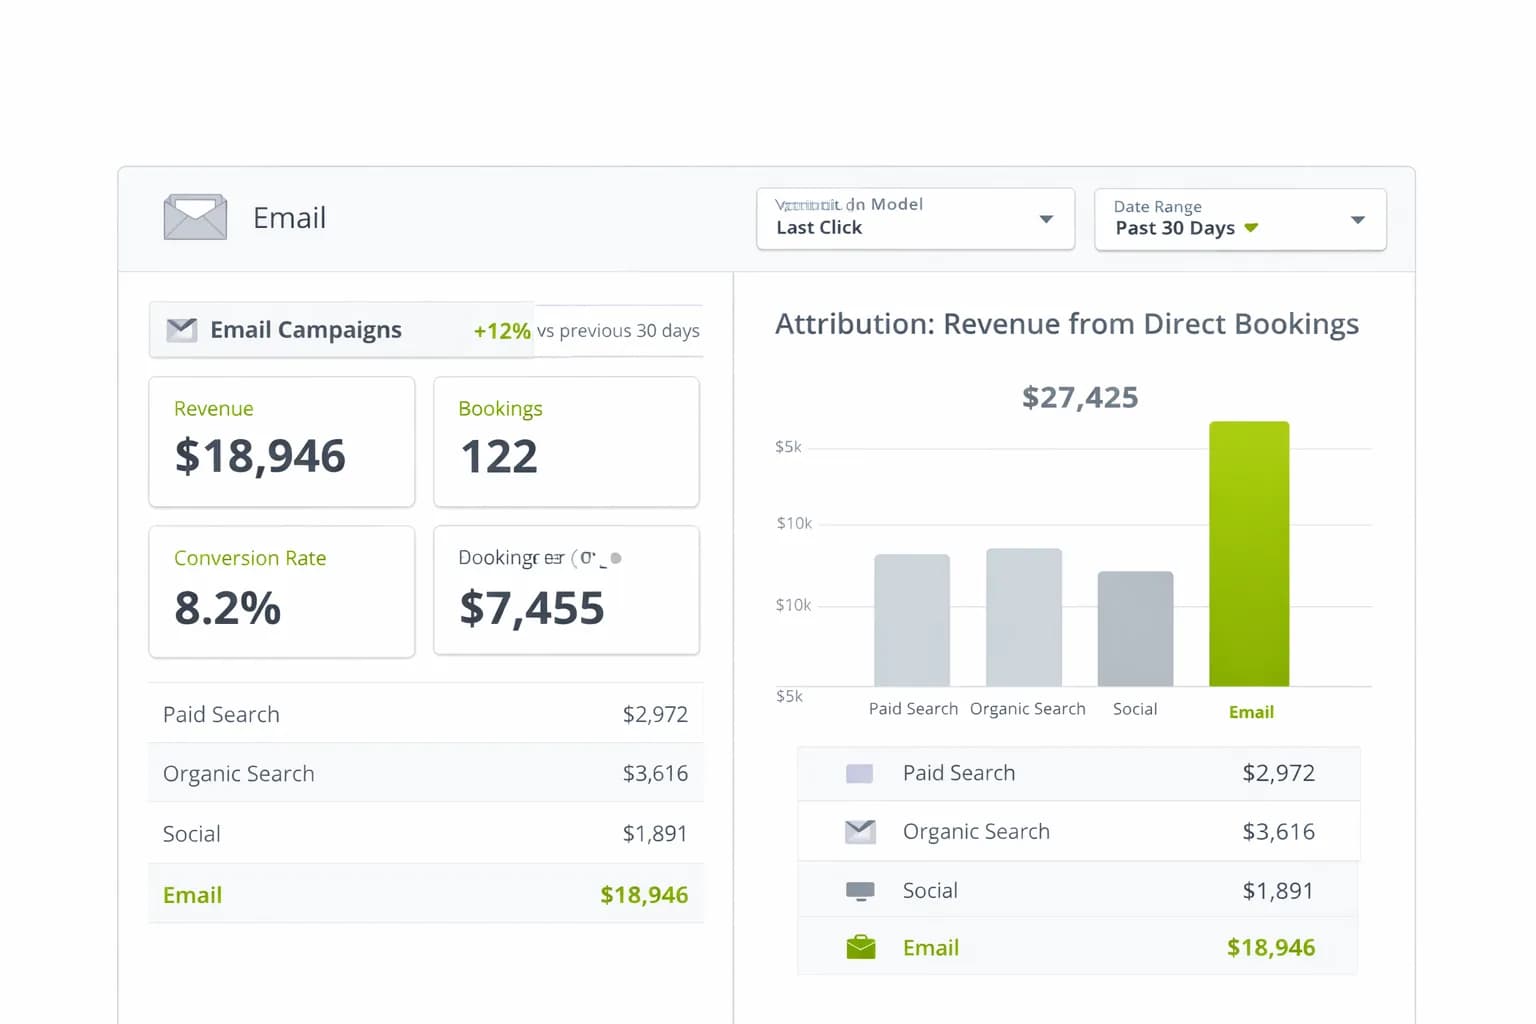Image resolution: width=1536 pixels, height=1024 pixels.
Task: Open the Conversion Rate 8.2% card
Action: click(282, 592)
